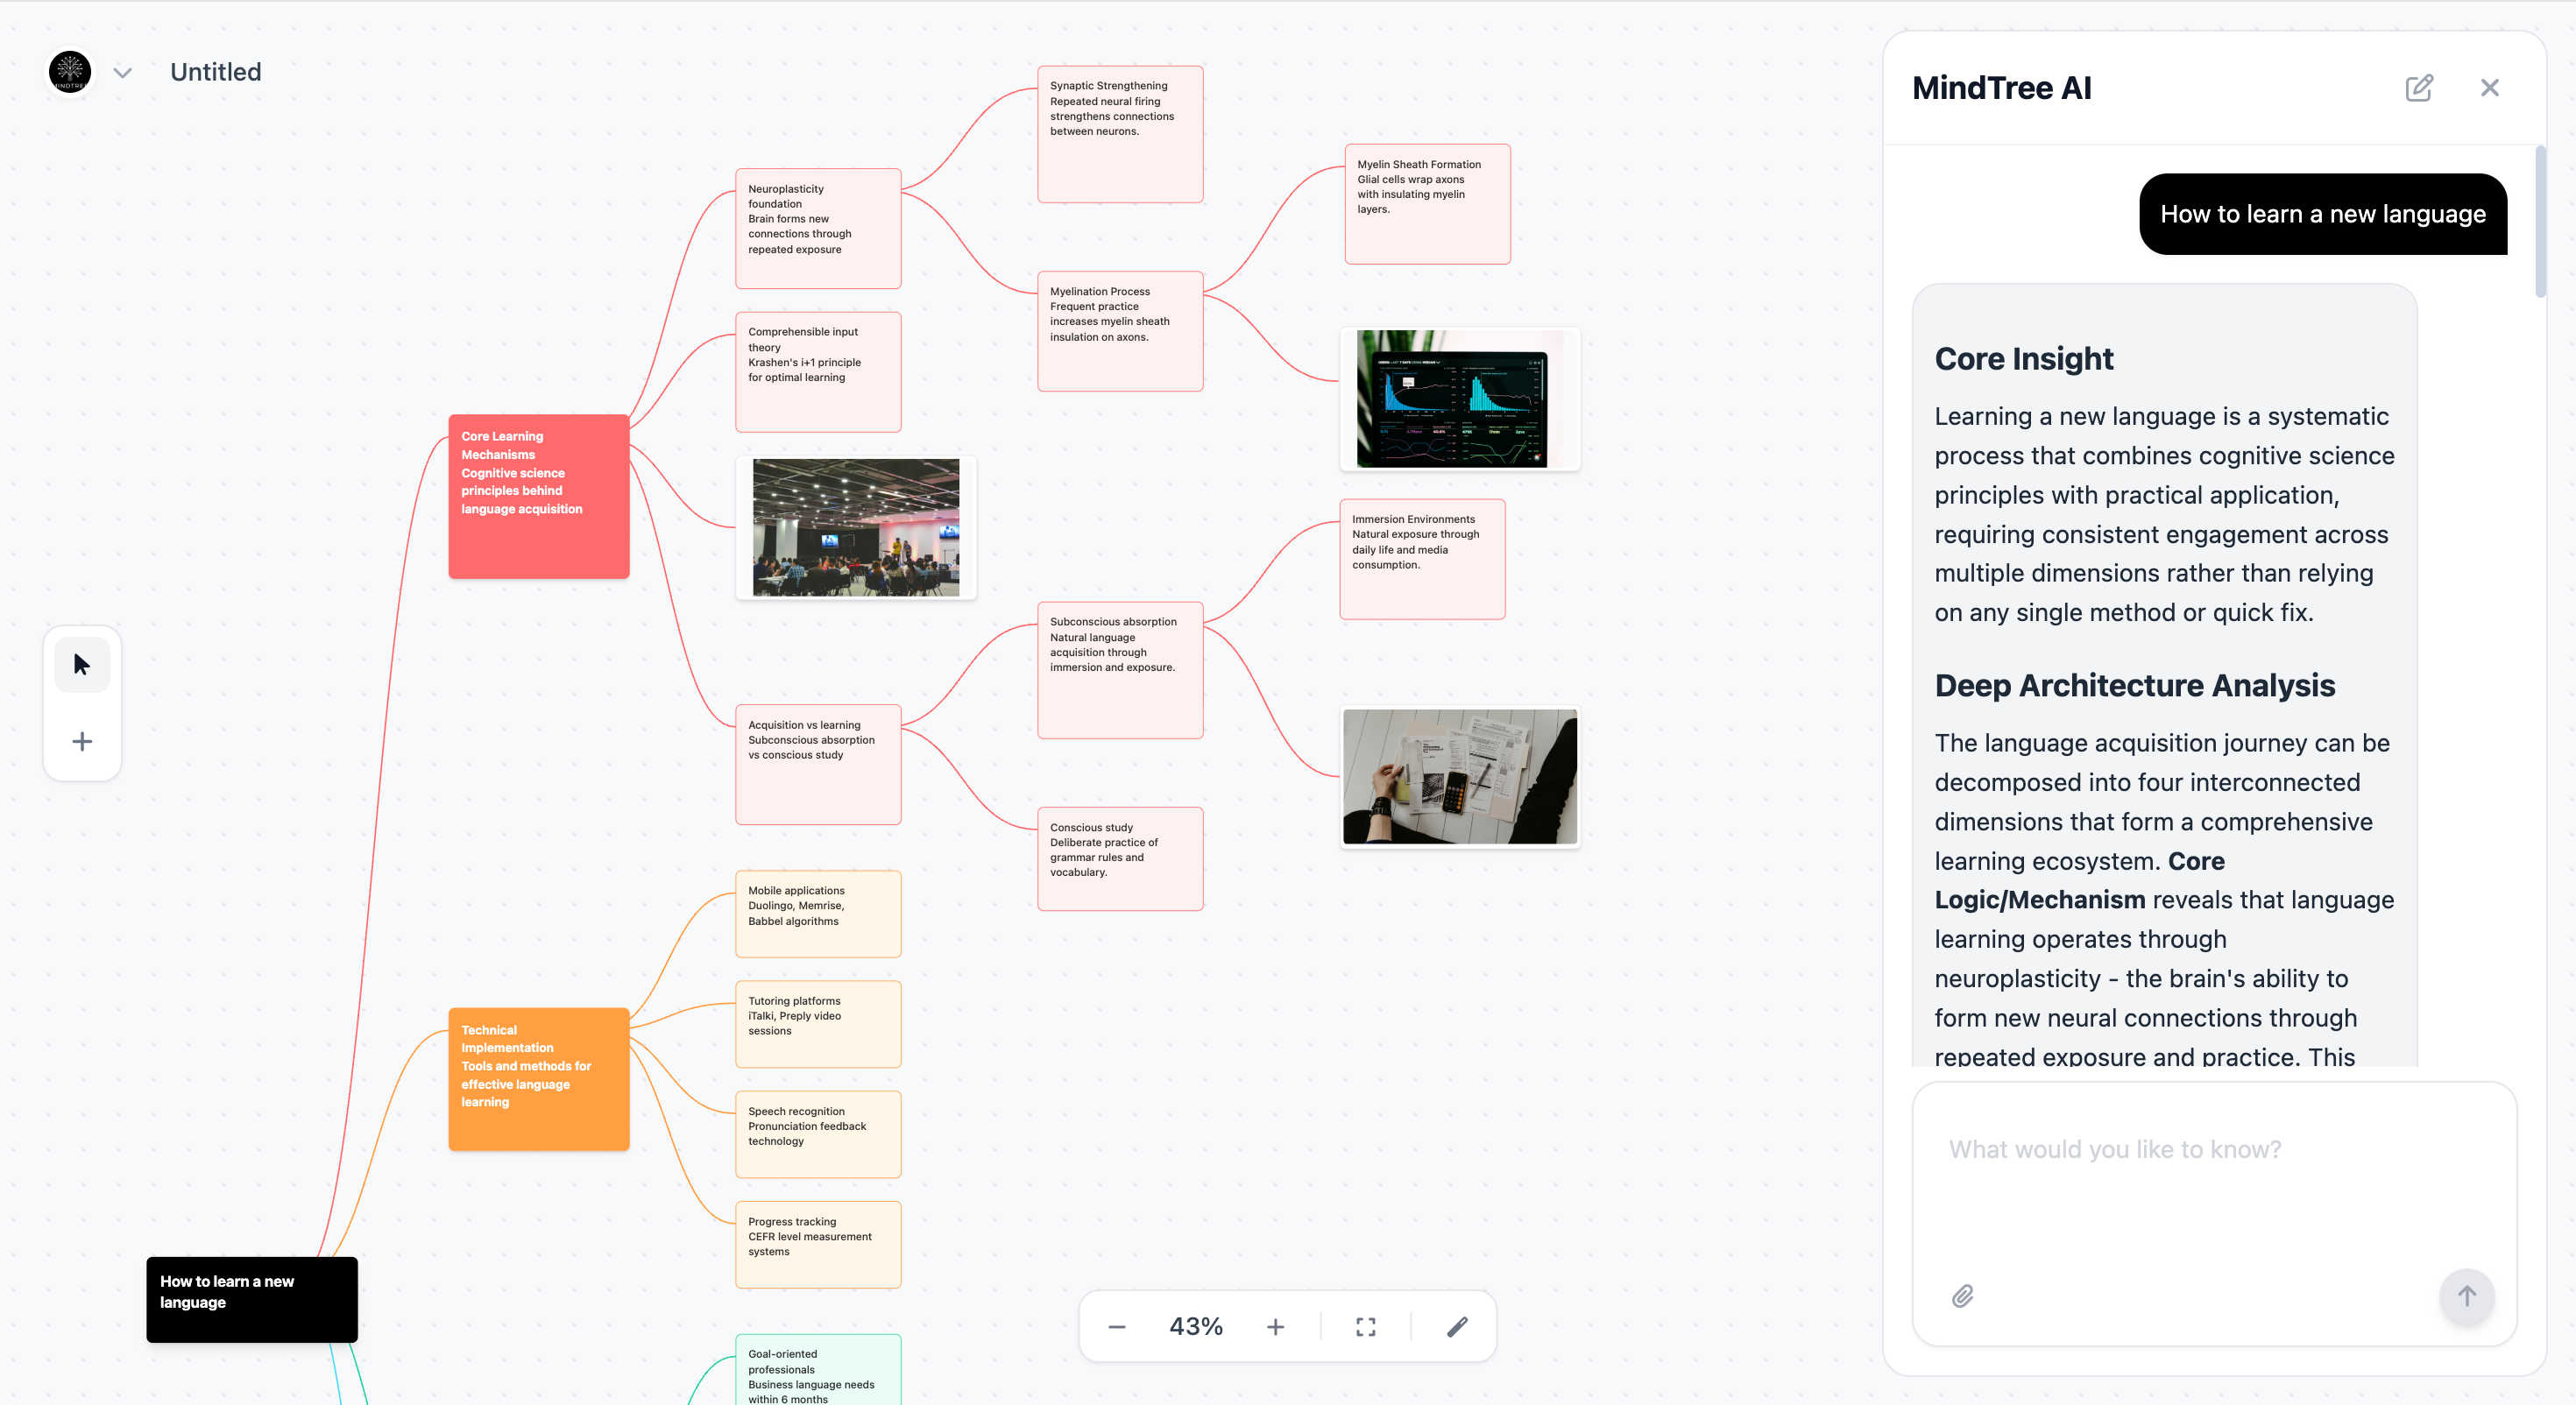Zoom in with the plus button
This screenshot has height=1405, width=2576.
point(1275,1327)
